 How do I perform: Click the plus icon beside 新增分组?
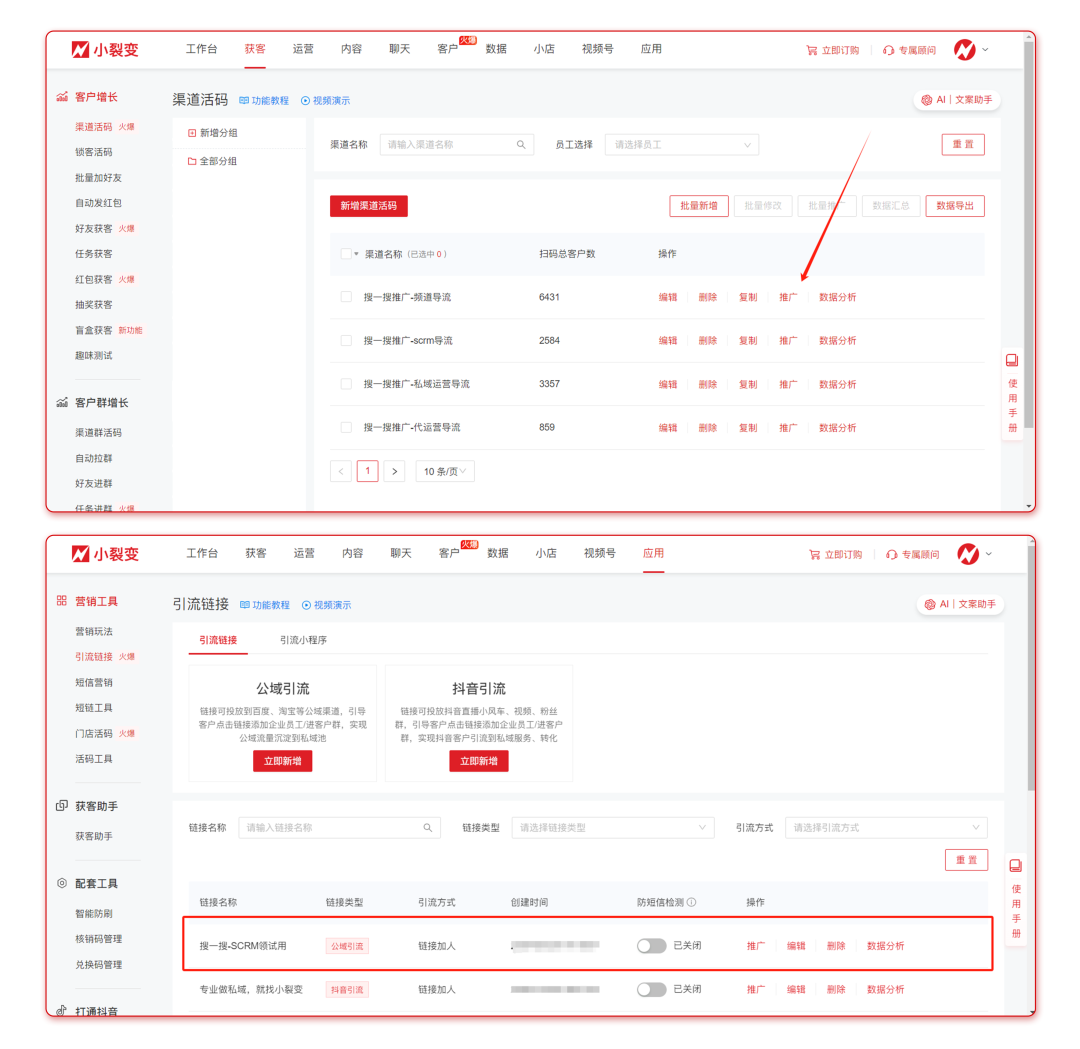point(192,133)
